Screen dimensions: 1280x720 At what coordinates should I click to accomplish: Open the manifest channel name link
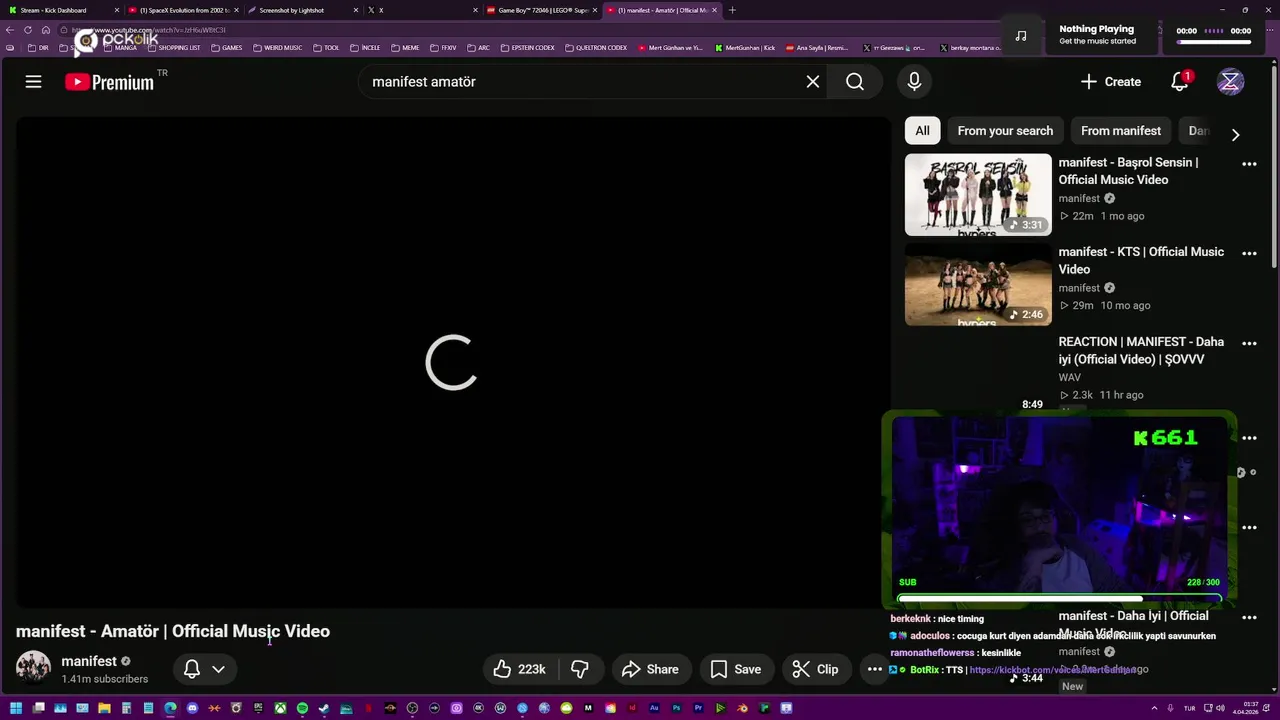tap(89, 661)
